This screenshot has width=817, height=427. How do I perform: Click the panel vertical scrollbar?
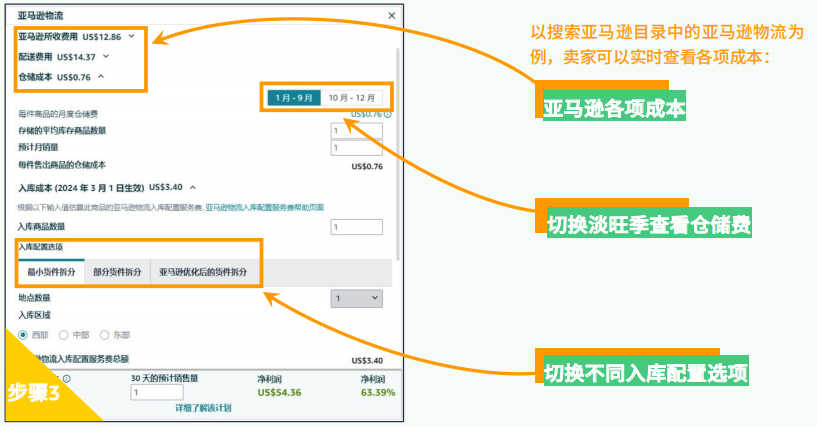[398, 155]
